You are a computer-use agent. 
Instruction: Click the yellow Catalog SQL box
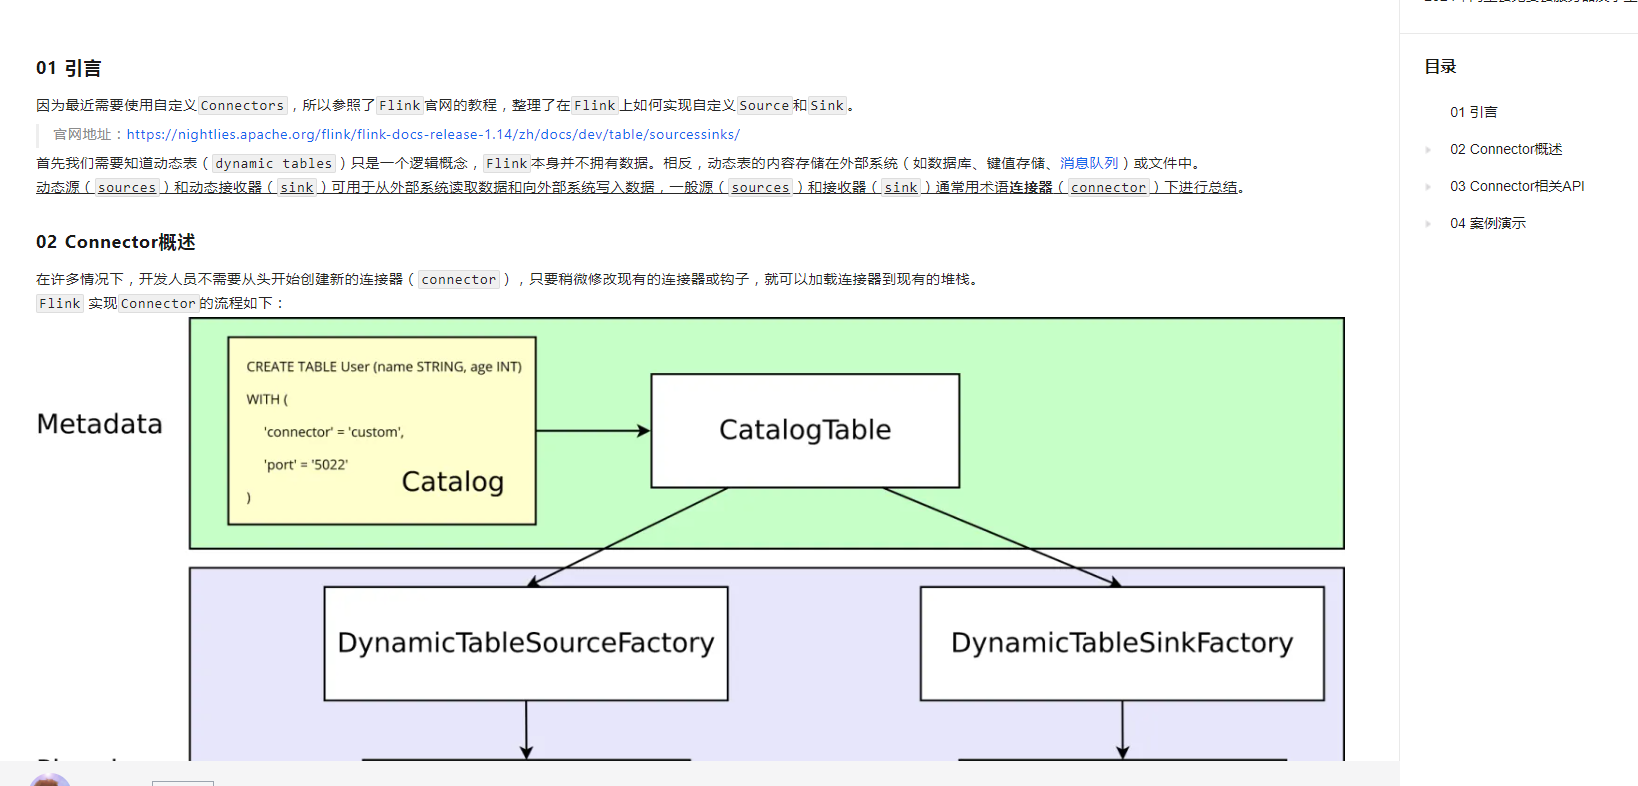[x=382, y=430]
